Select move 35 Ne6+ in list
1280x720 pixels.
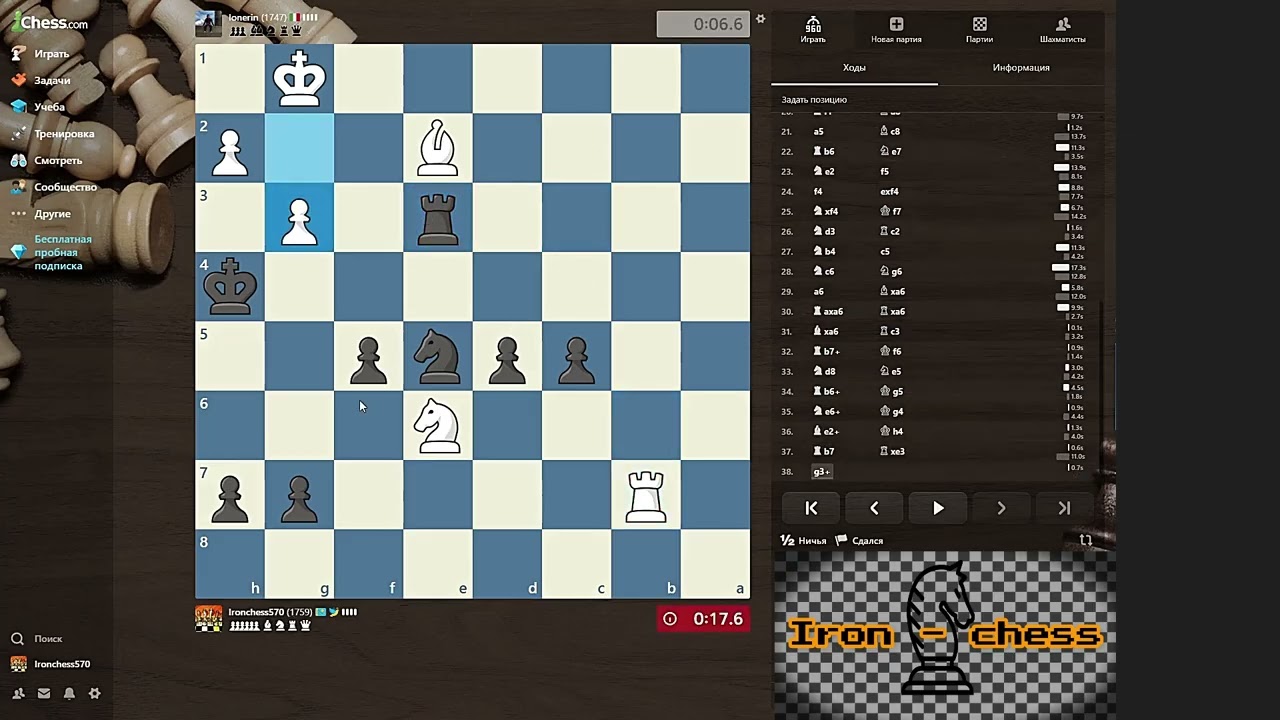(827, 411)
